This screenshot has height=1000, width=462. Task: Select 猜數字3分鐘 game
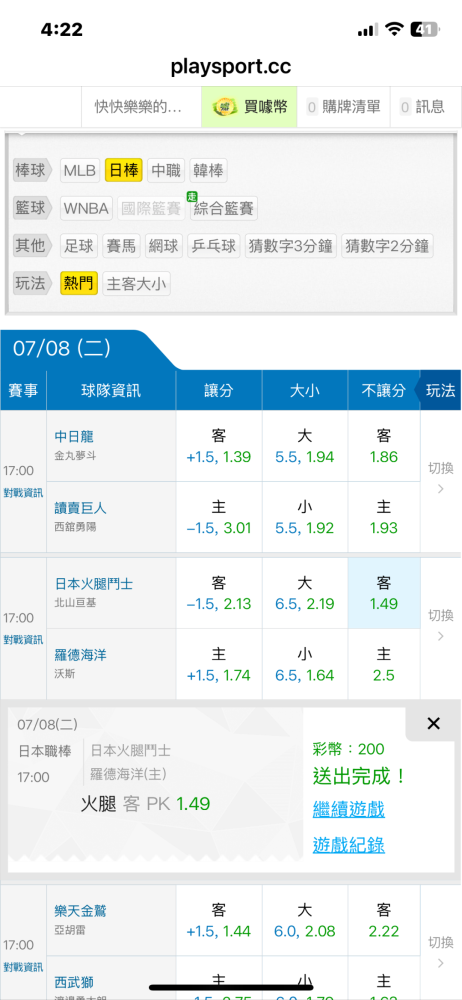click(290, 246)
